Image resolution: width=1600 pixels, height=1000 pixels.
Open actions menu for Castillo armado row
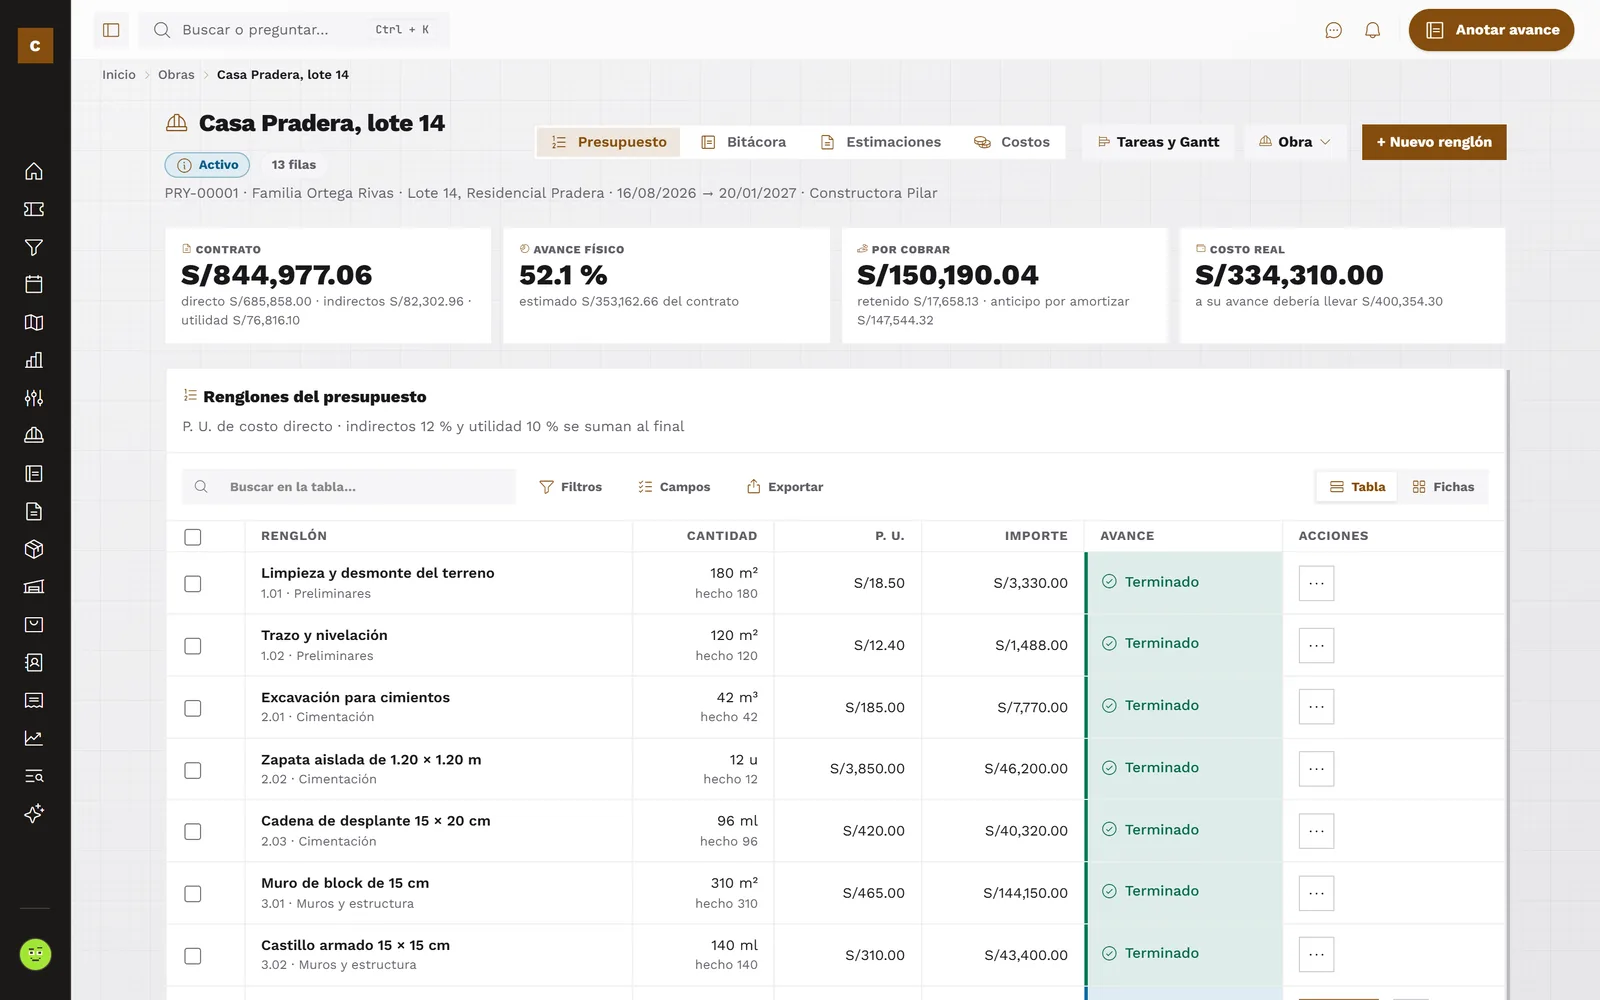tap(1316, 955)
